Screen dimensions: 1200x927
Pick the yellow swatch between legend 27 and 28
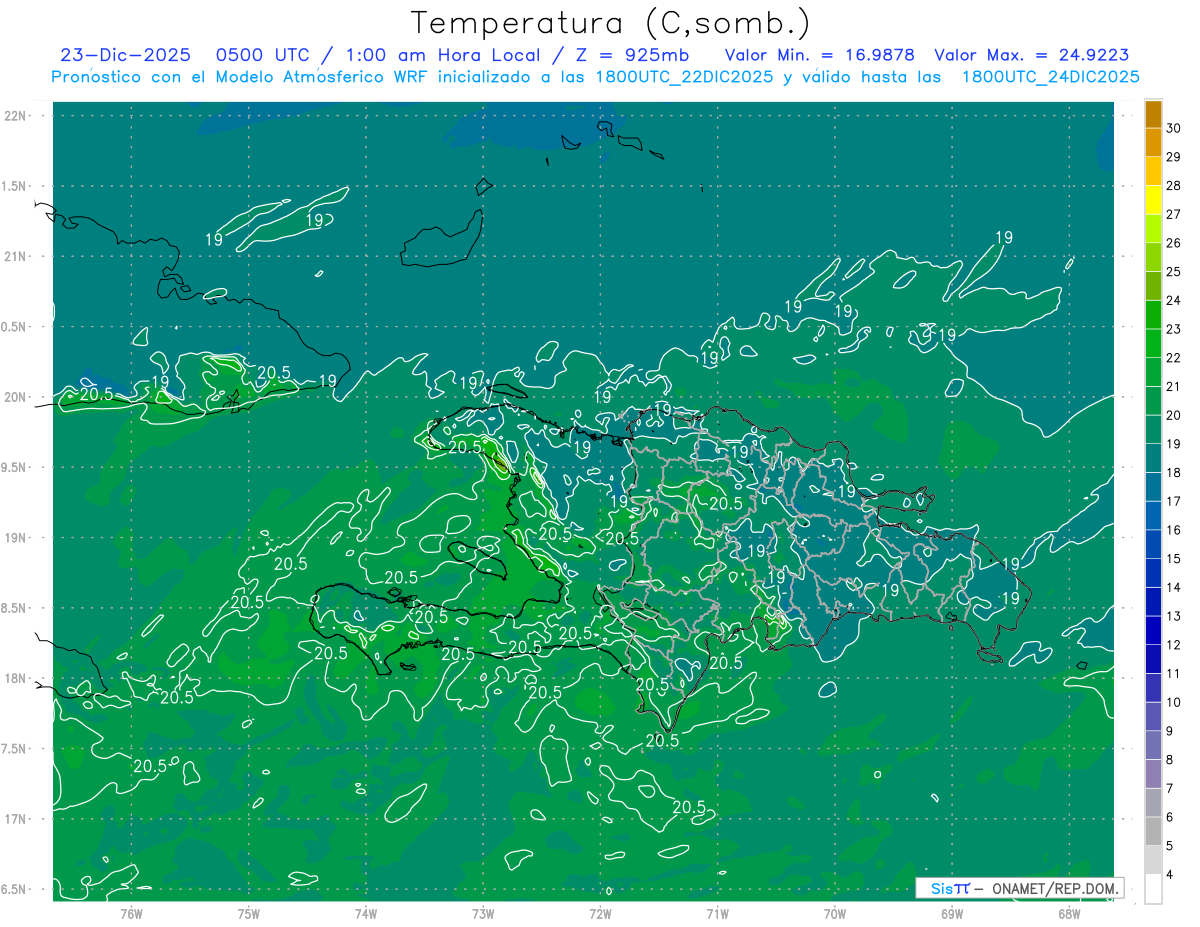pyautogui.click(x=1153, y=200)
